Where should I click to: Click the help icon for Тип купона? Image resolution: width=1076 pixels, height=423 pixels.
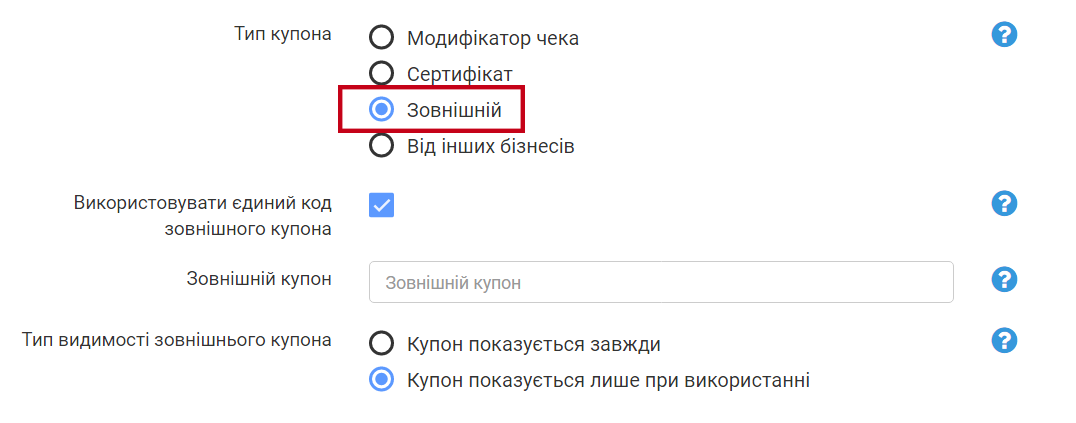[1004, 35]
